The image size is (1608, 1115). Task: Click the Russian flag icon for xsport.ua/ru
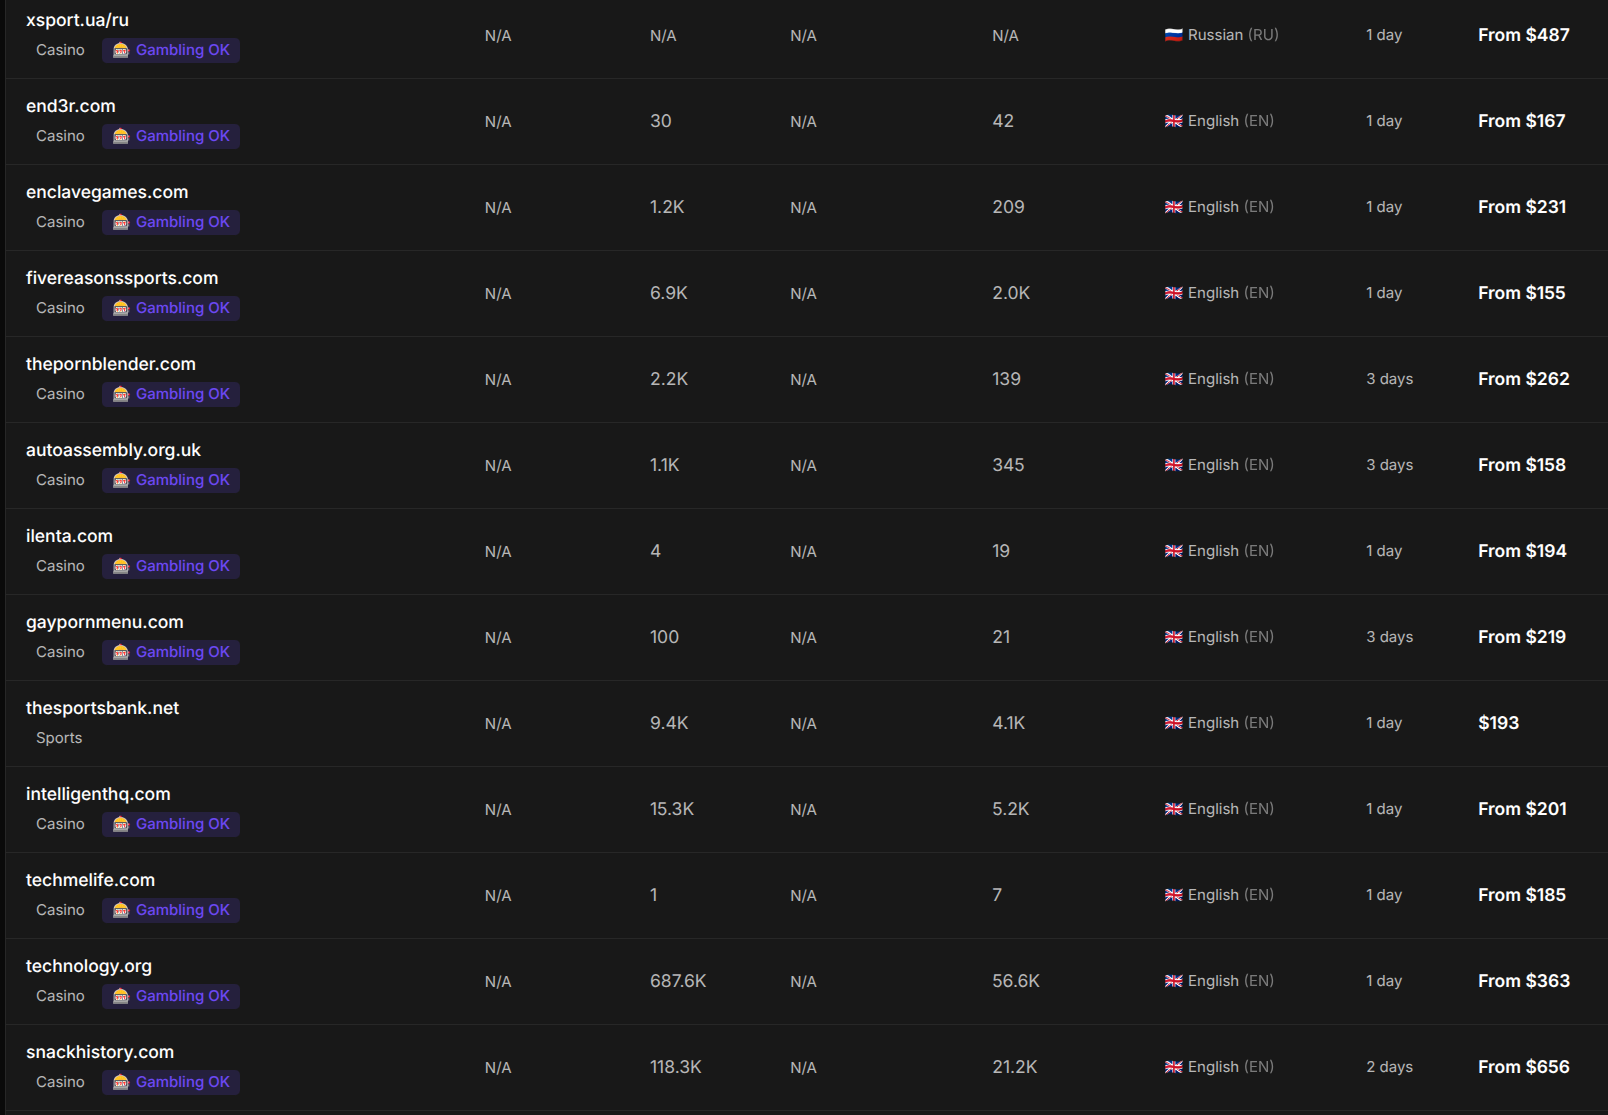(x=1174, y=35)
